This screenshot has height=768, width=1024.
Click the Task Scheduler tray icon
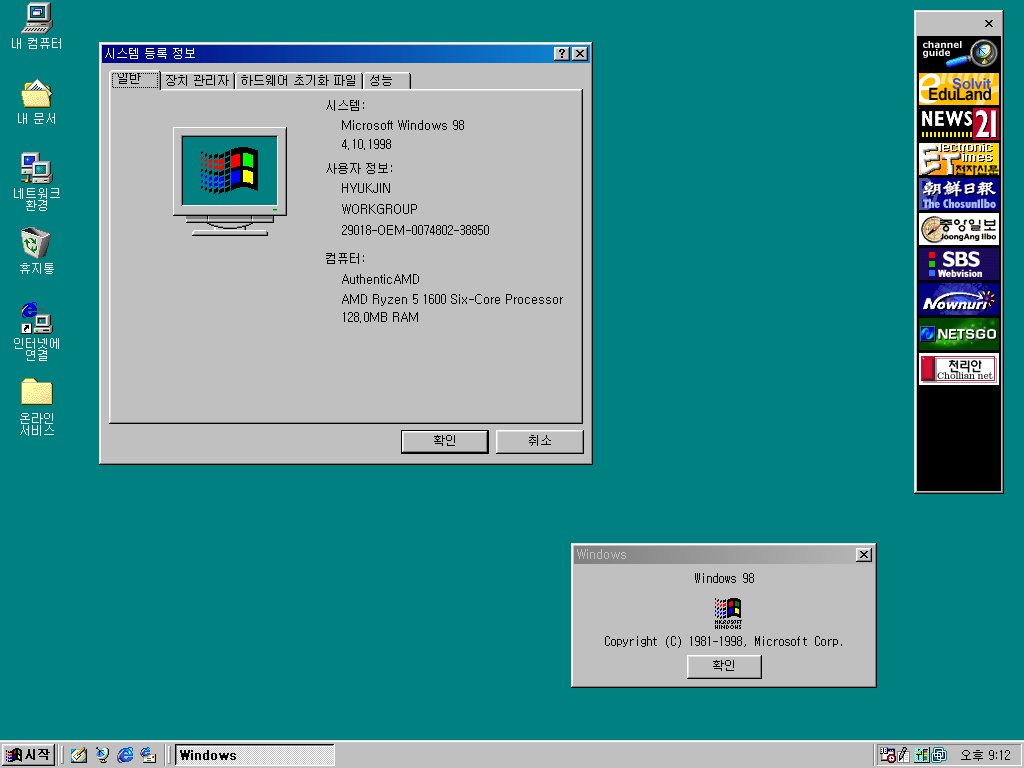coord(887,755)
